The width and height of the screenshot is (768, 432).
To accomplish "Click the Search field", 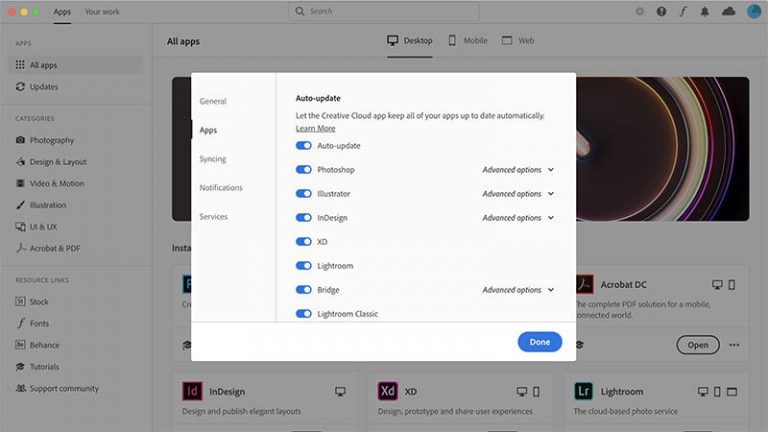I will (x=384, y=11).
